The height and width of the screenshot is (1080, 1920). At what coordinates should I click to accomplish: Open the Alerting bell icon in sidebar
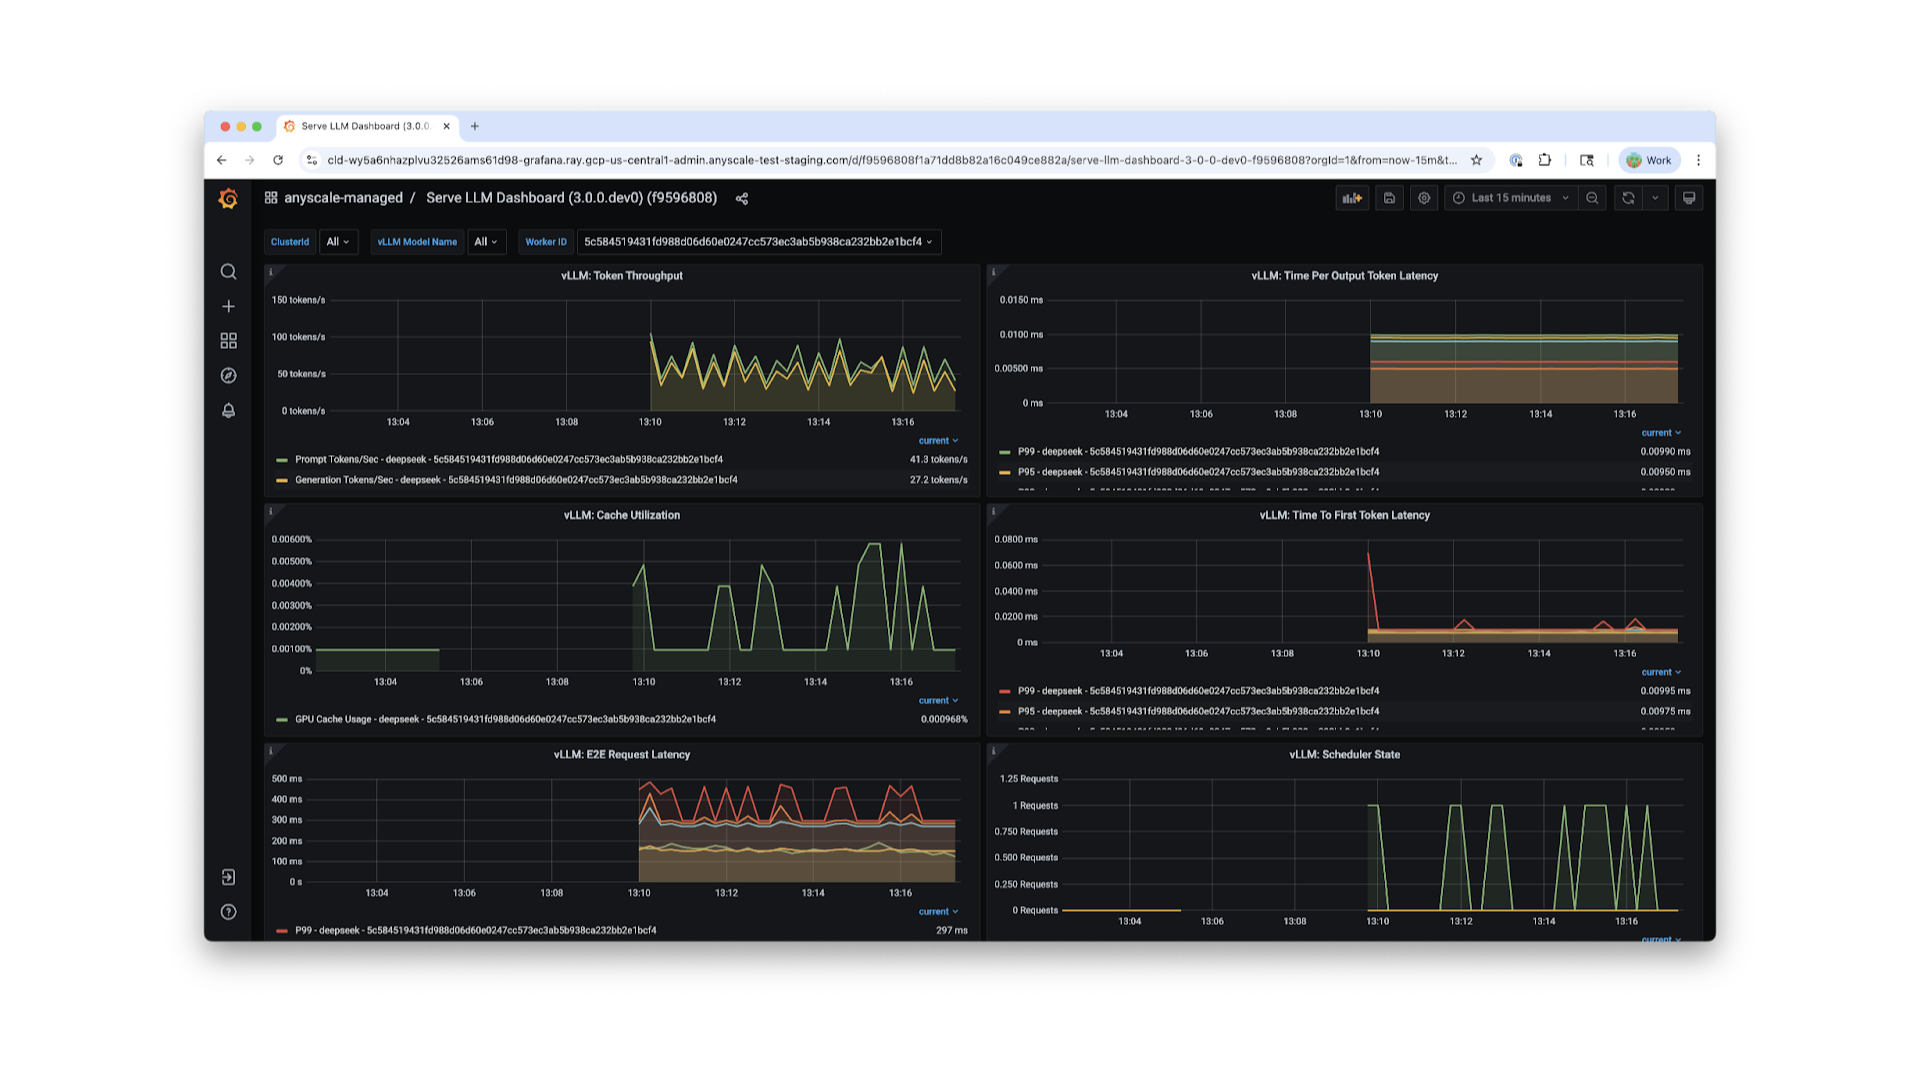228,411
